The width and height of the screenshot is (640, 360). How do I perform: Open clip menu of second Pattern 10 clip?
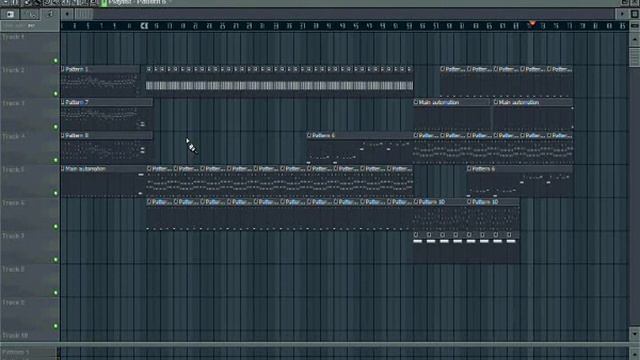(469, 202)
